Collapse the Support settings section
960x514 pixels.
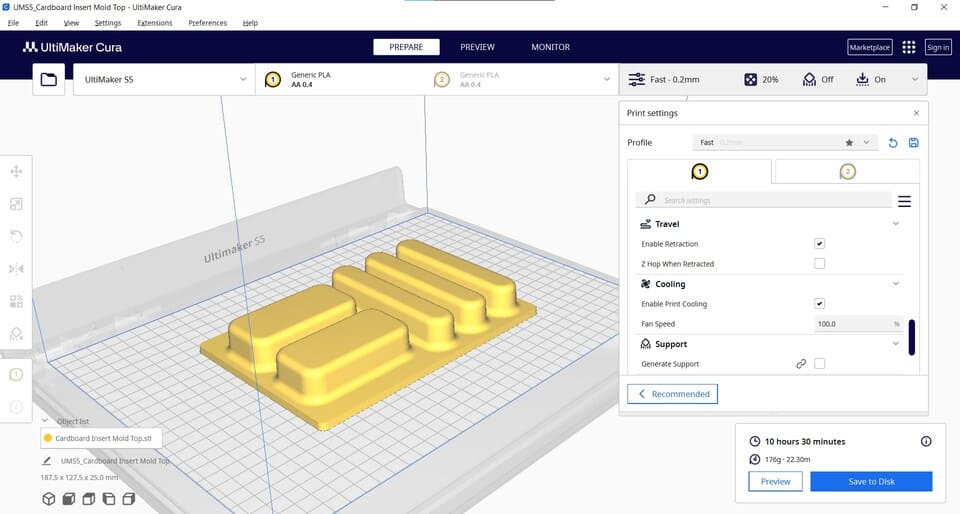896,344
